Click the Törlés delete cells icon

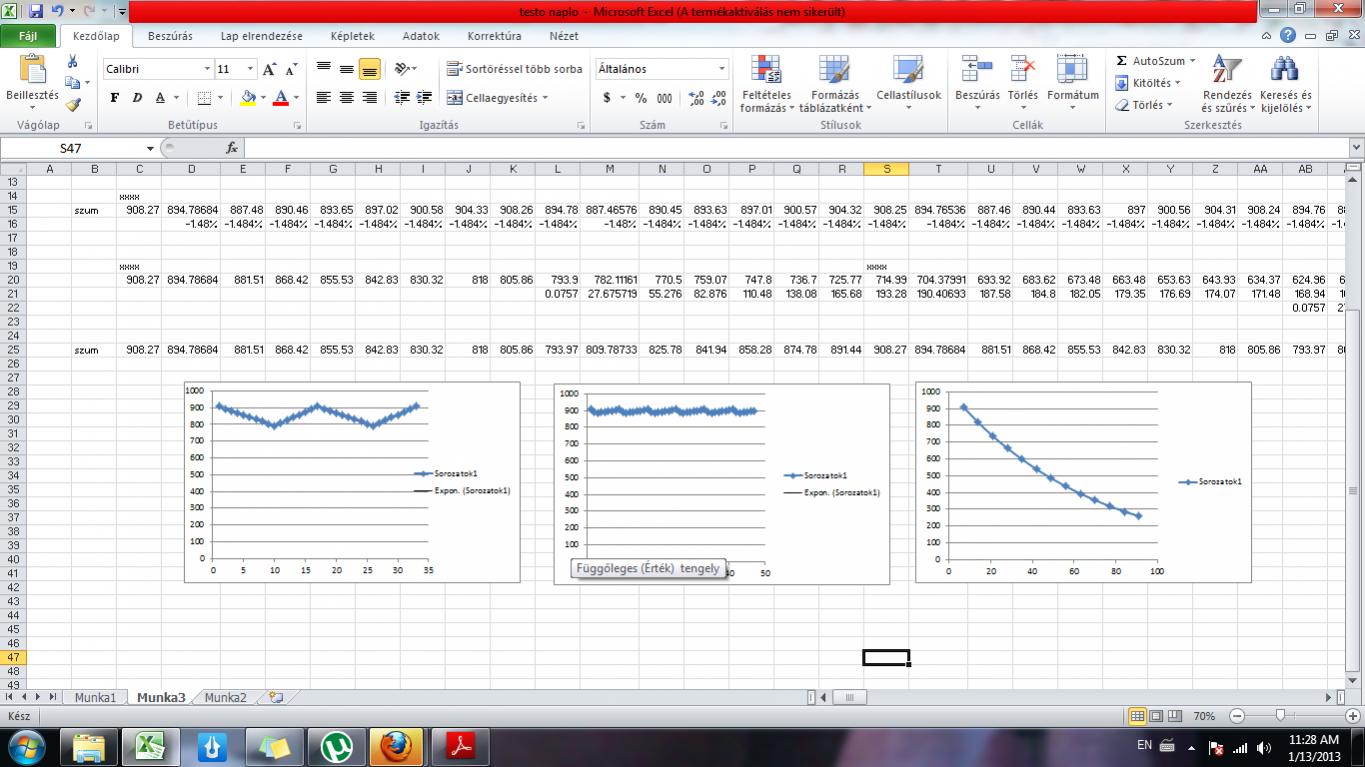pyautogui.click(x=1022, y=70)
